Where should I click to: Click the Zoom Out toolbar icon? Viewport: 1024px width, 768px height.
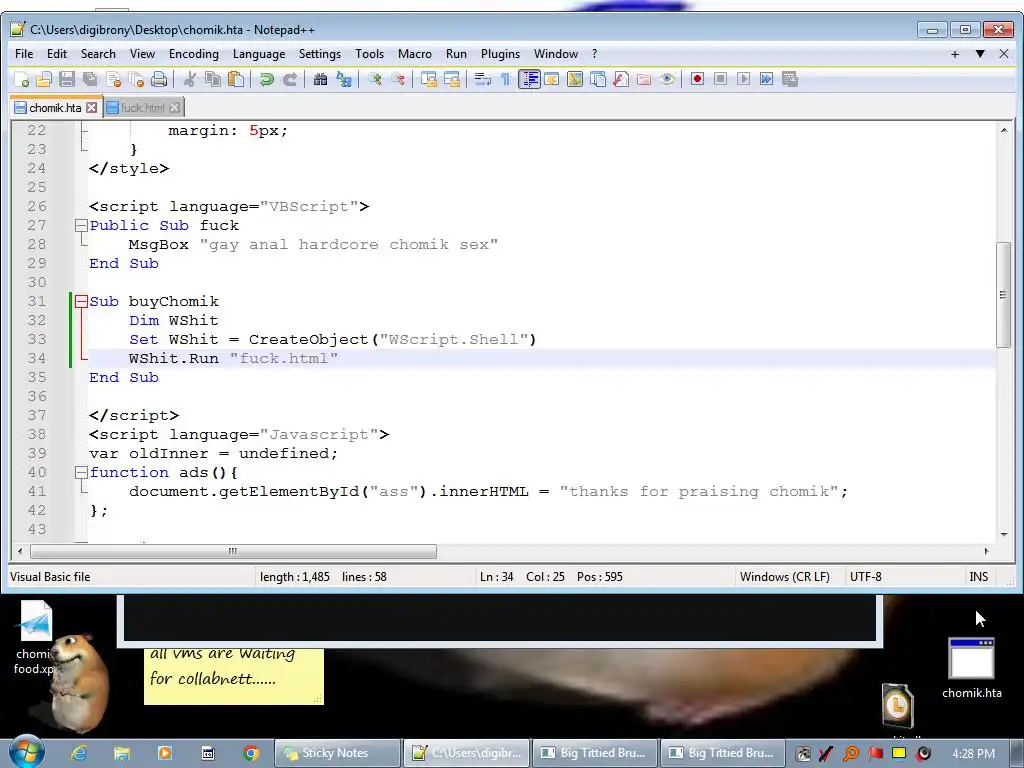point(397,80)
